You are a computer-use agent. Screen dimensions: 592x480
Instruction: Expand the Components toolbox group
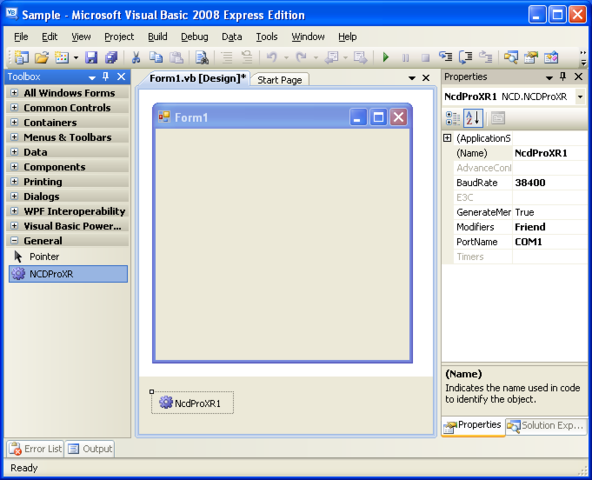click(x=14, y=166)
